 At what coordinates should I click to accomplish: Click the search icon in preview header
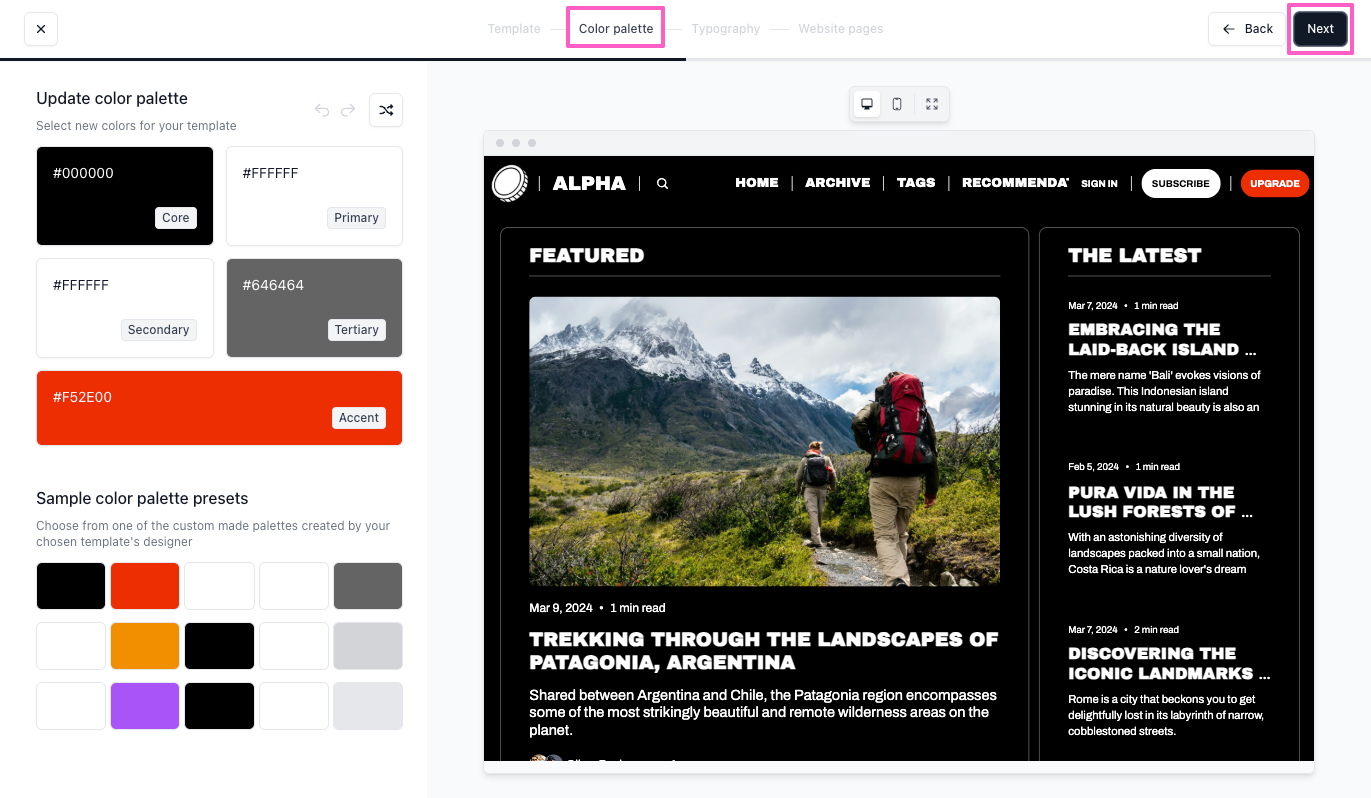coord(662,184)
